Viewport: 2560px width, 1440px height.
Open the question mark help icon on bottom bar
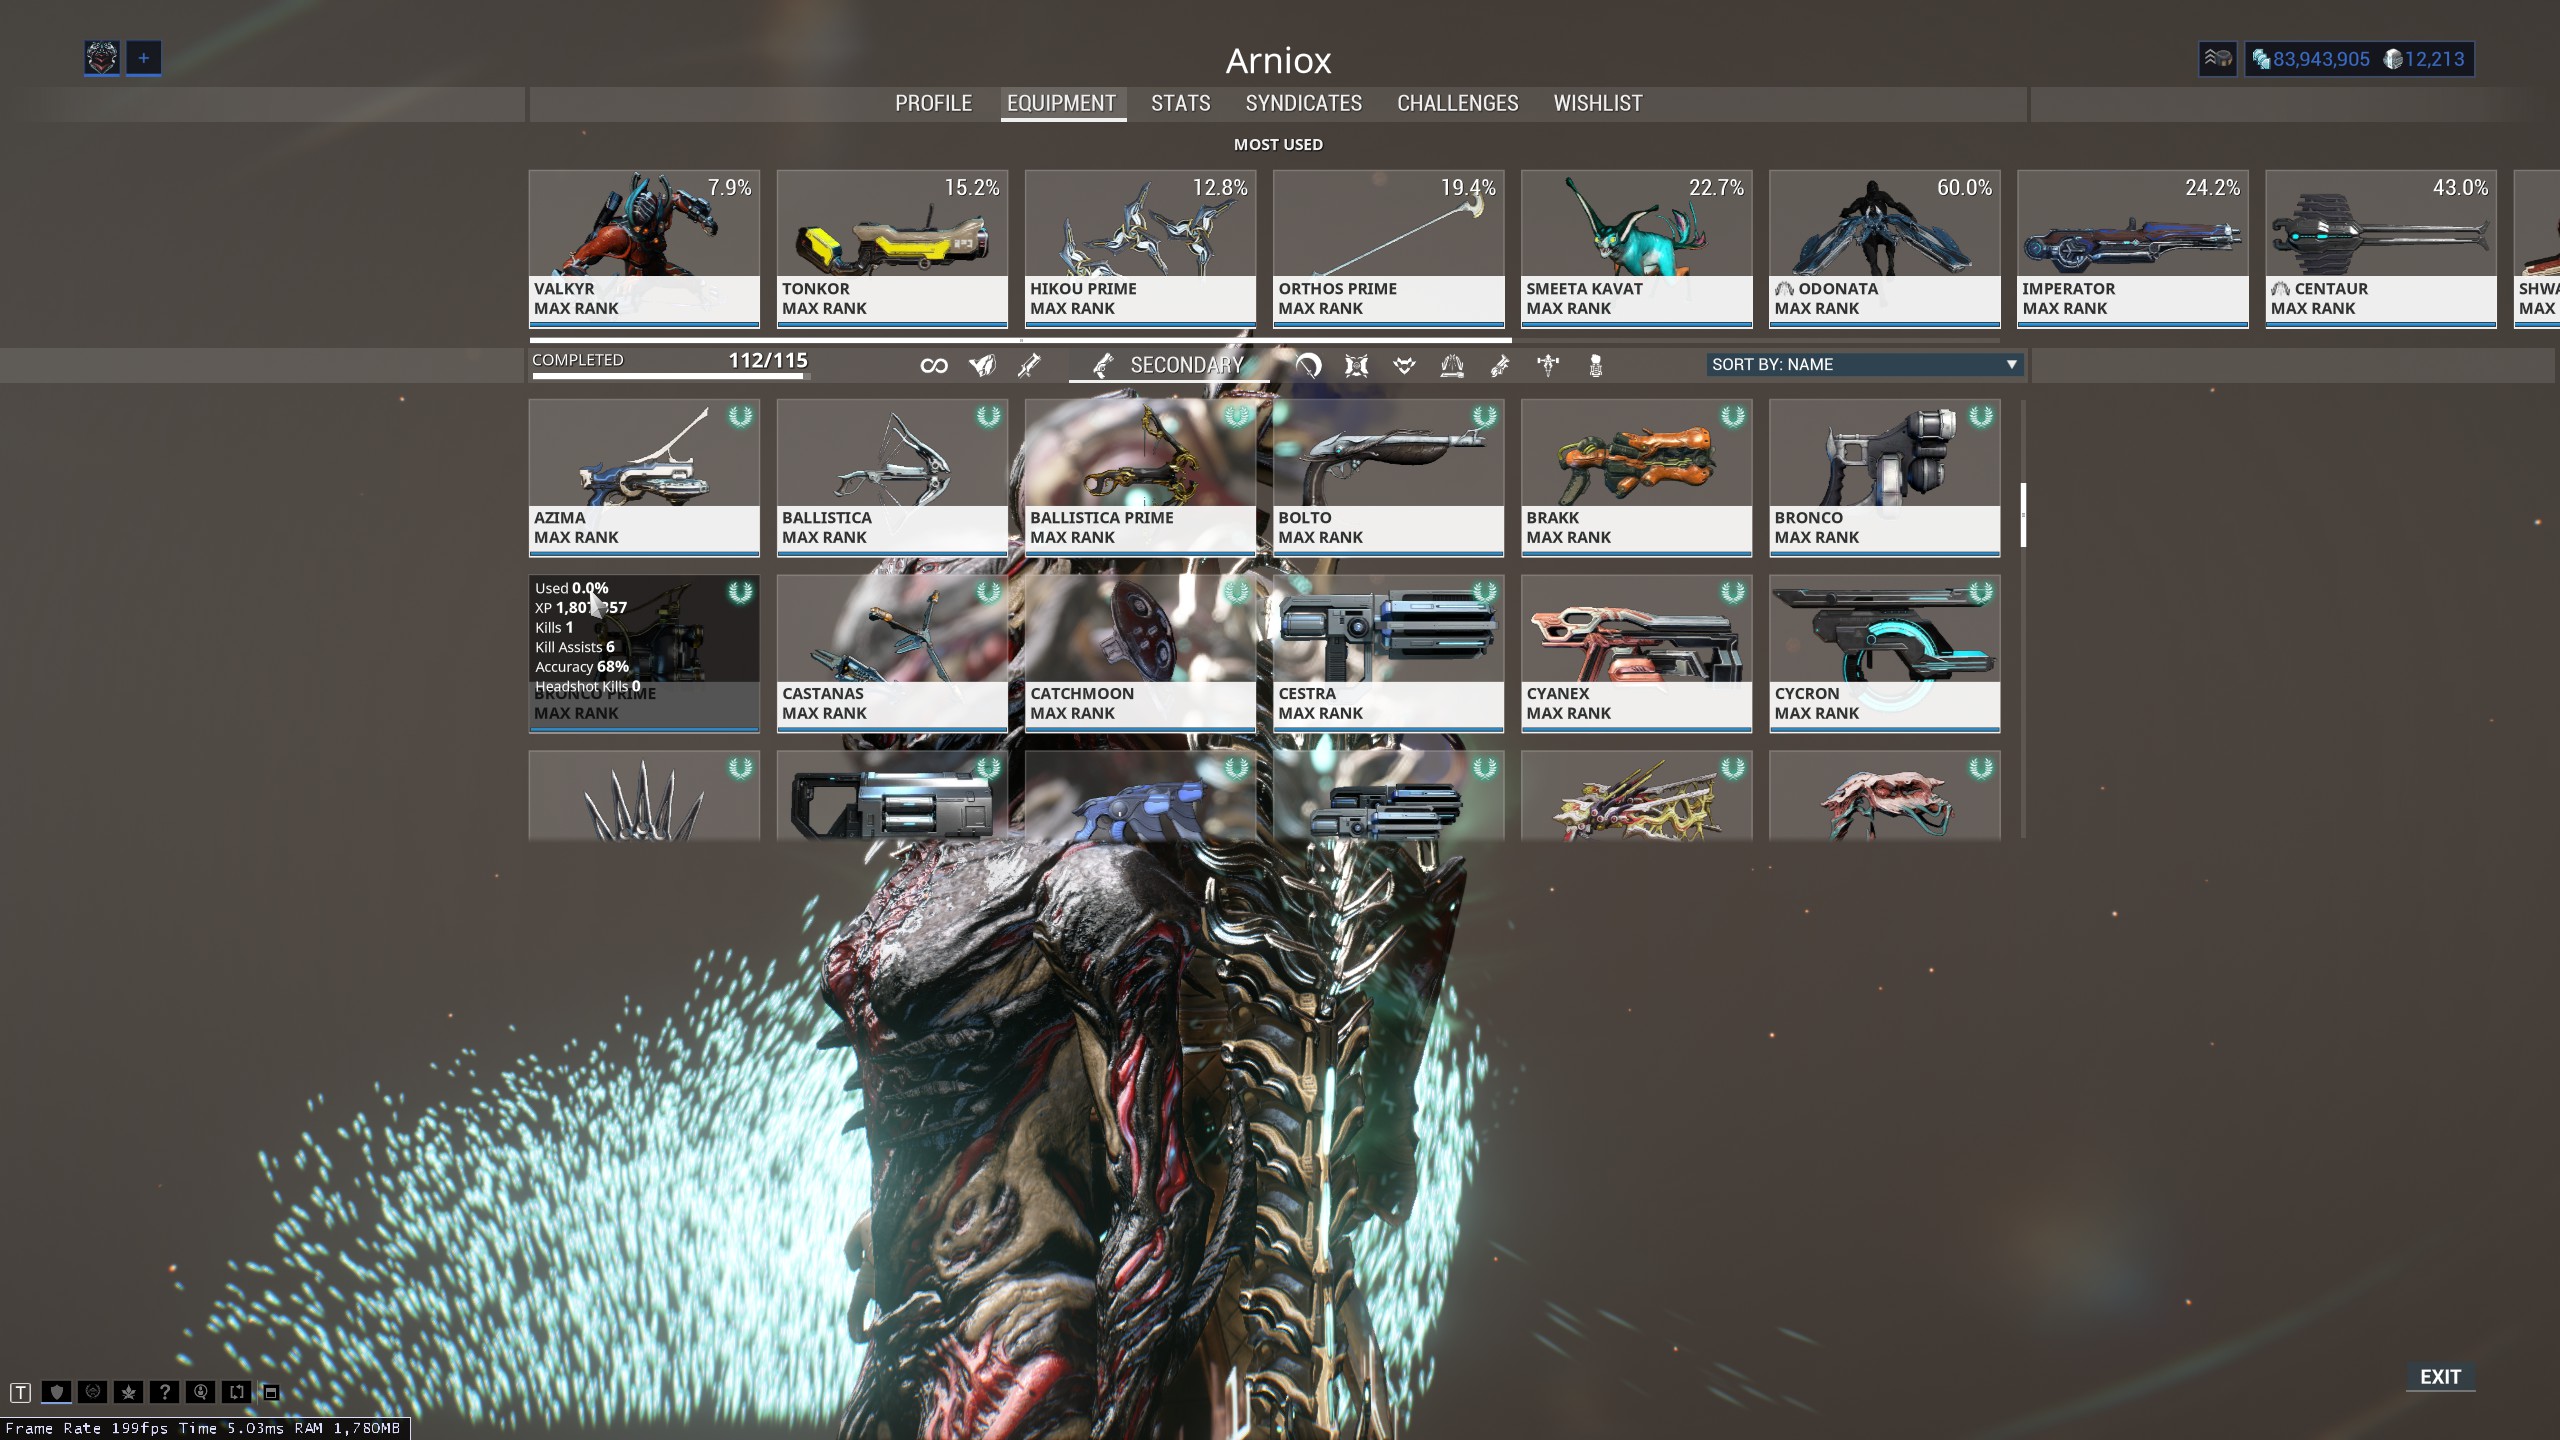[x=165, y=1393]
